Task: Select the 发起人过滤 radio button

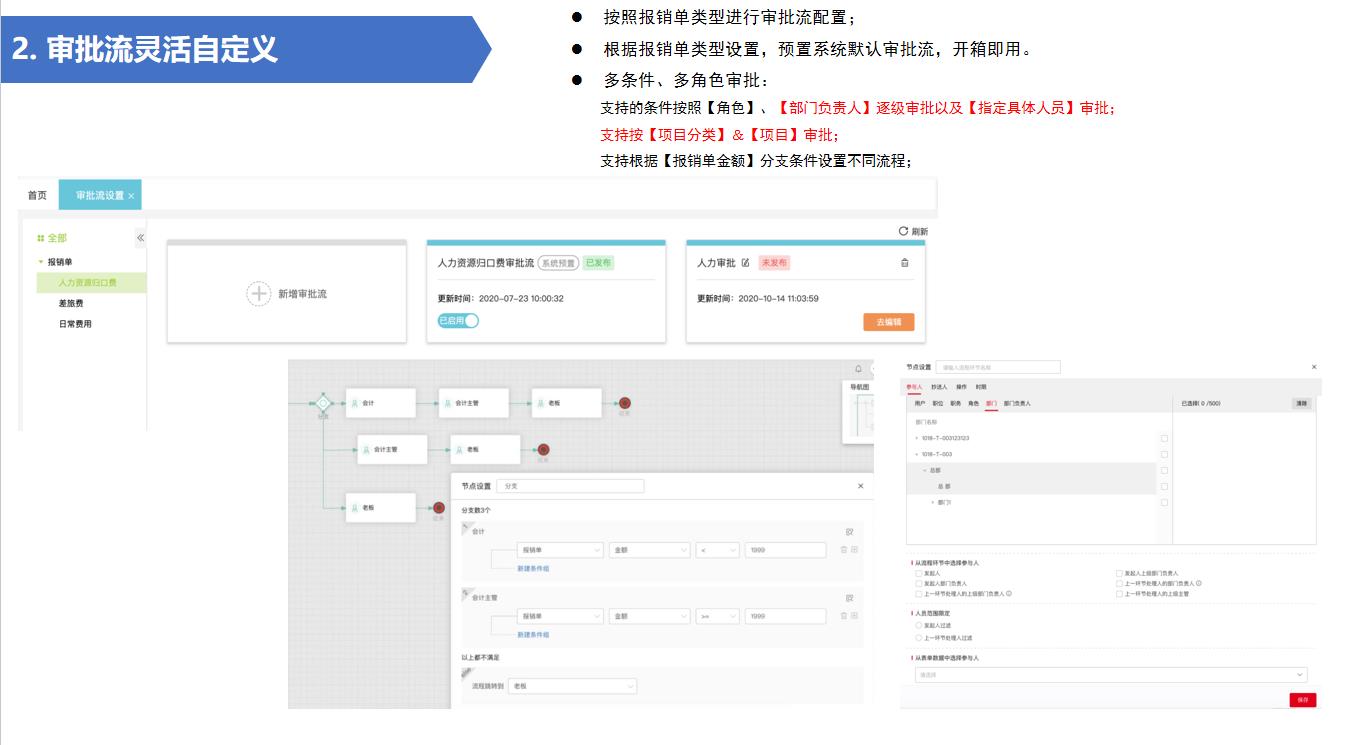Action: pos(919,625)
